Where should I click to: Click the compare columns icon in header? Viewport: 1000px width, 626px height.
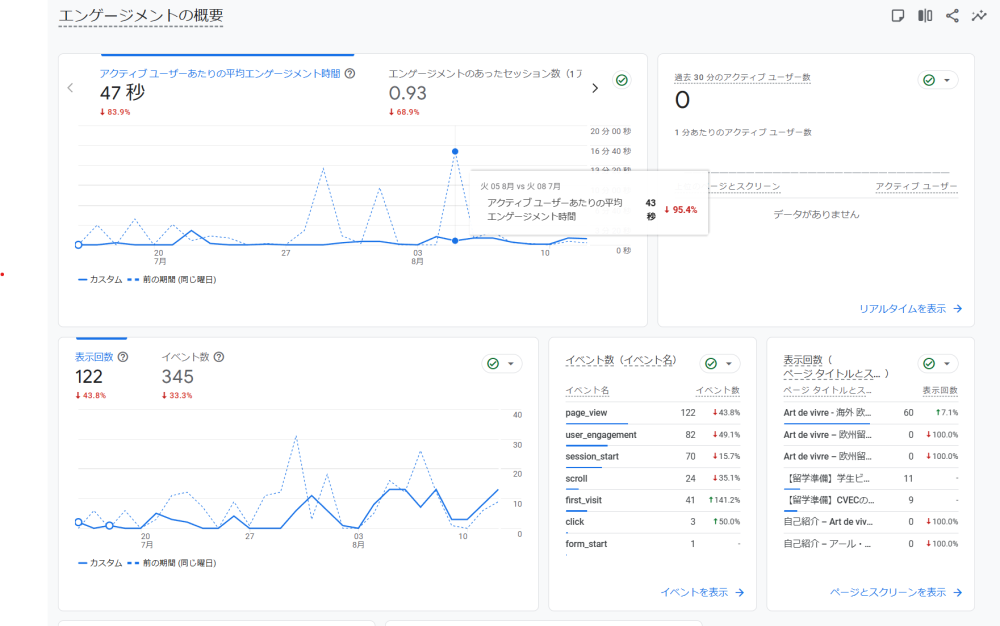click(925, 16)
